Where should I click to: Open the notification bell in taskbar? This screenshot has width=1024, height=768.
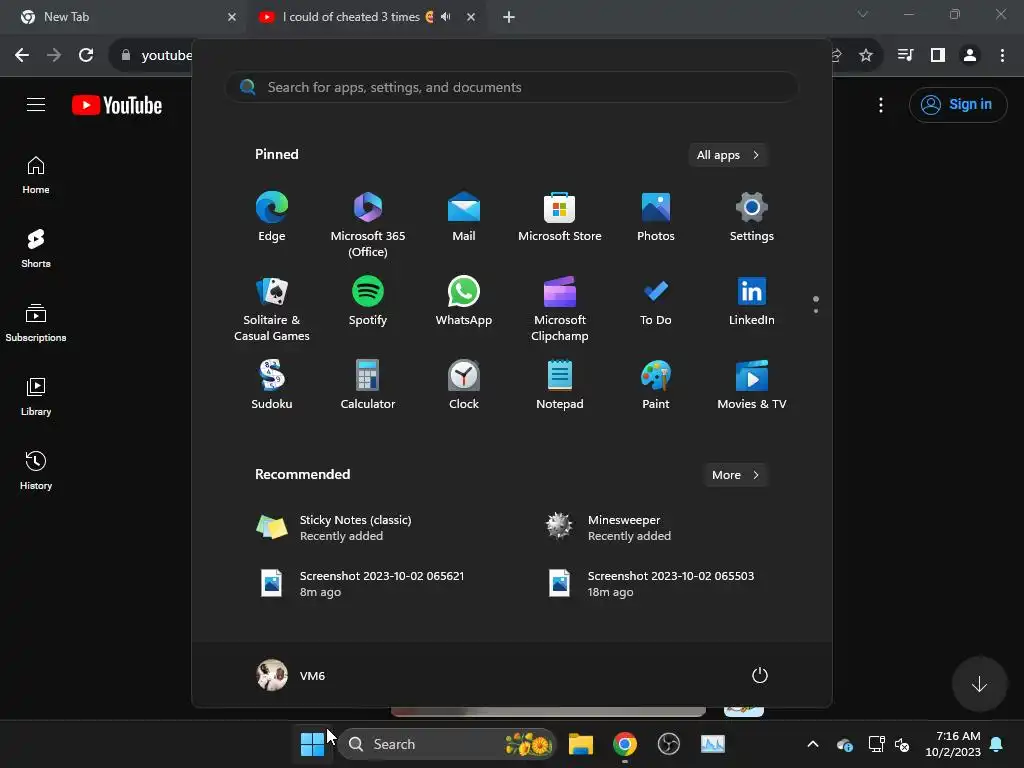(x=997, y=744)
